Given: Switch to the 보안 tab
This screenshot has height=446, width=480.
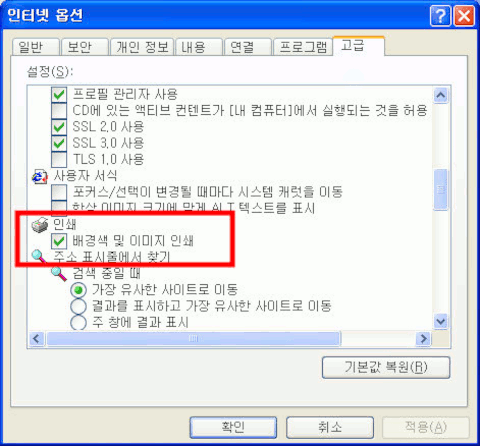Looking at the screenshot, I should [85, 47].
